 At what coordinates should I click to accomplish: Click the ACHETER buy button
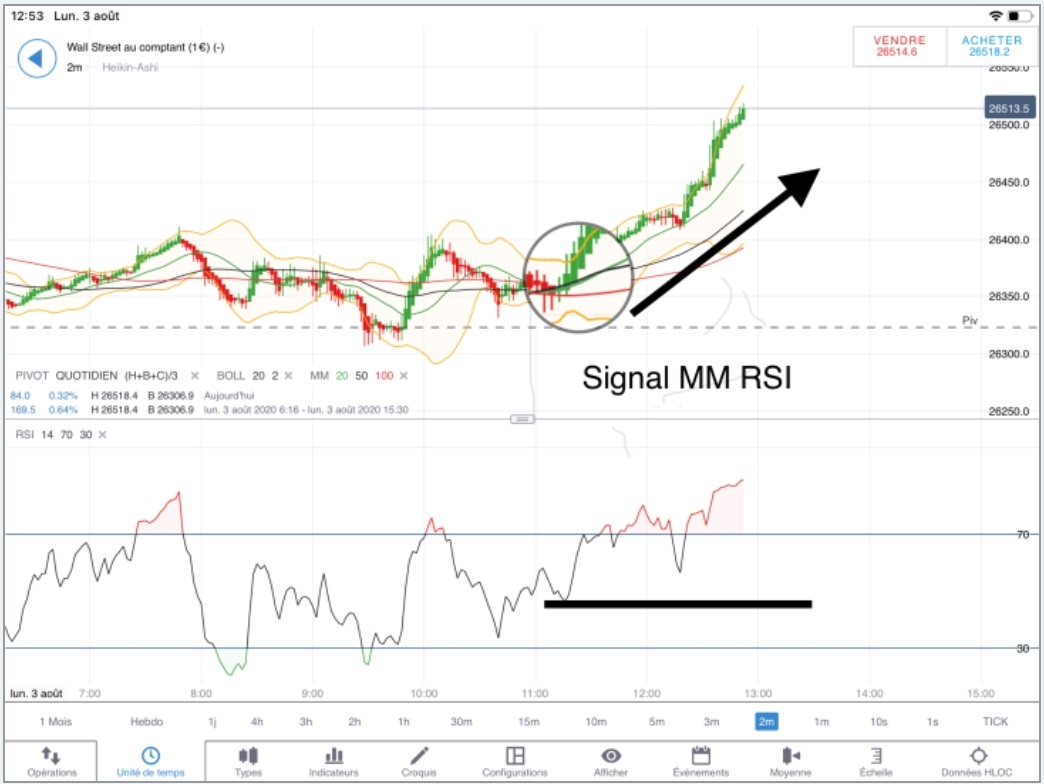(991, 46)
